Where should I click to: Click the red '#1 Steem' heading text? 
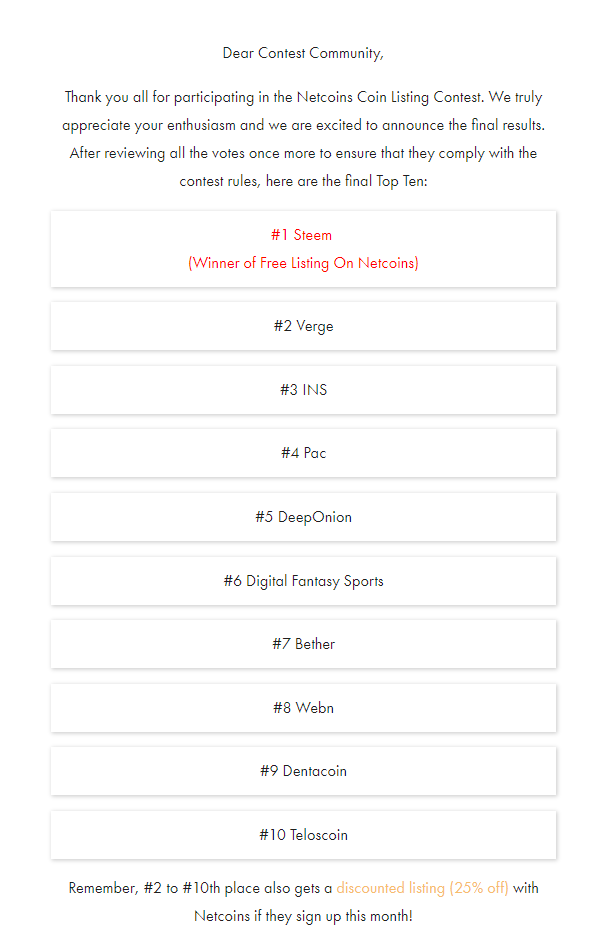[301, 235]
